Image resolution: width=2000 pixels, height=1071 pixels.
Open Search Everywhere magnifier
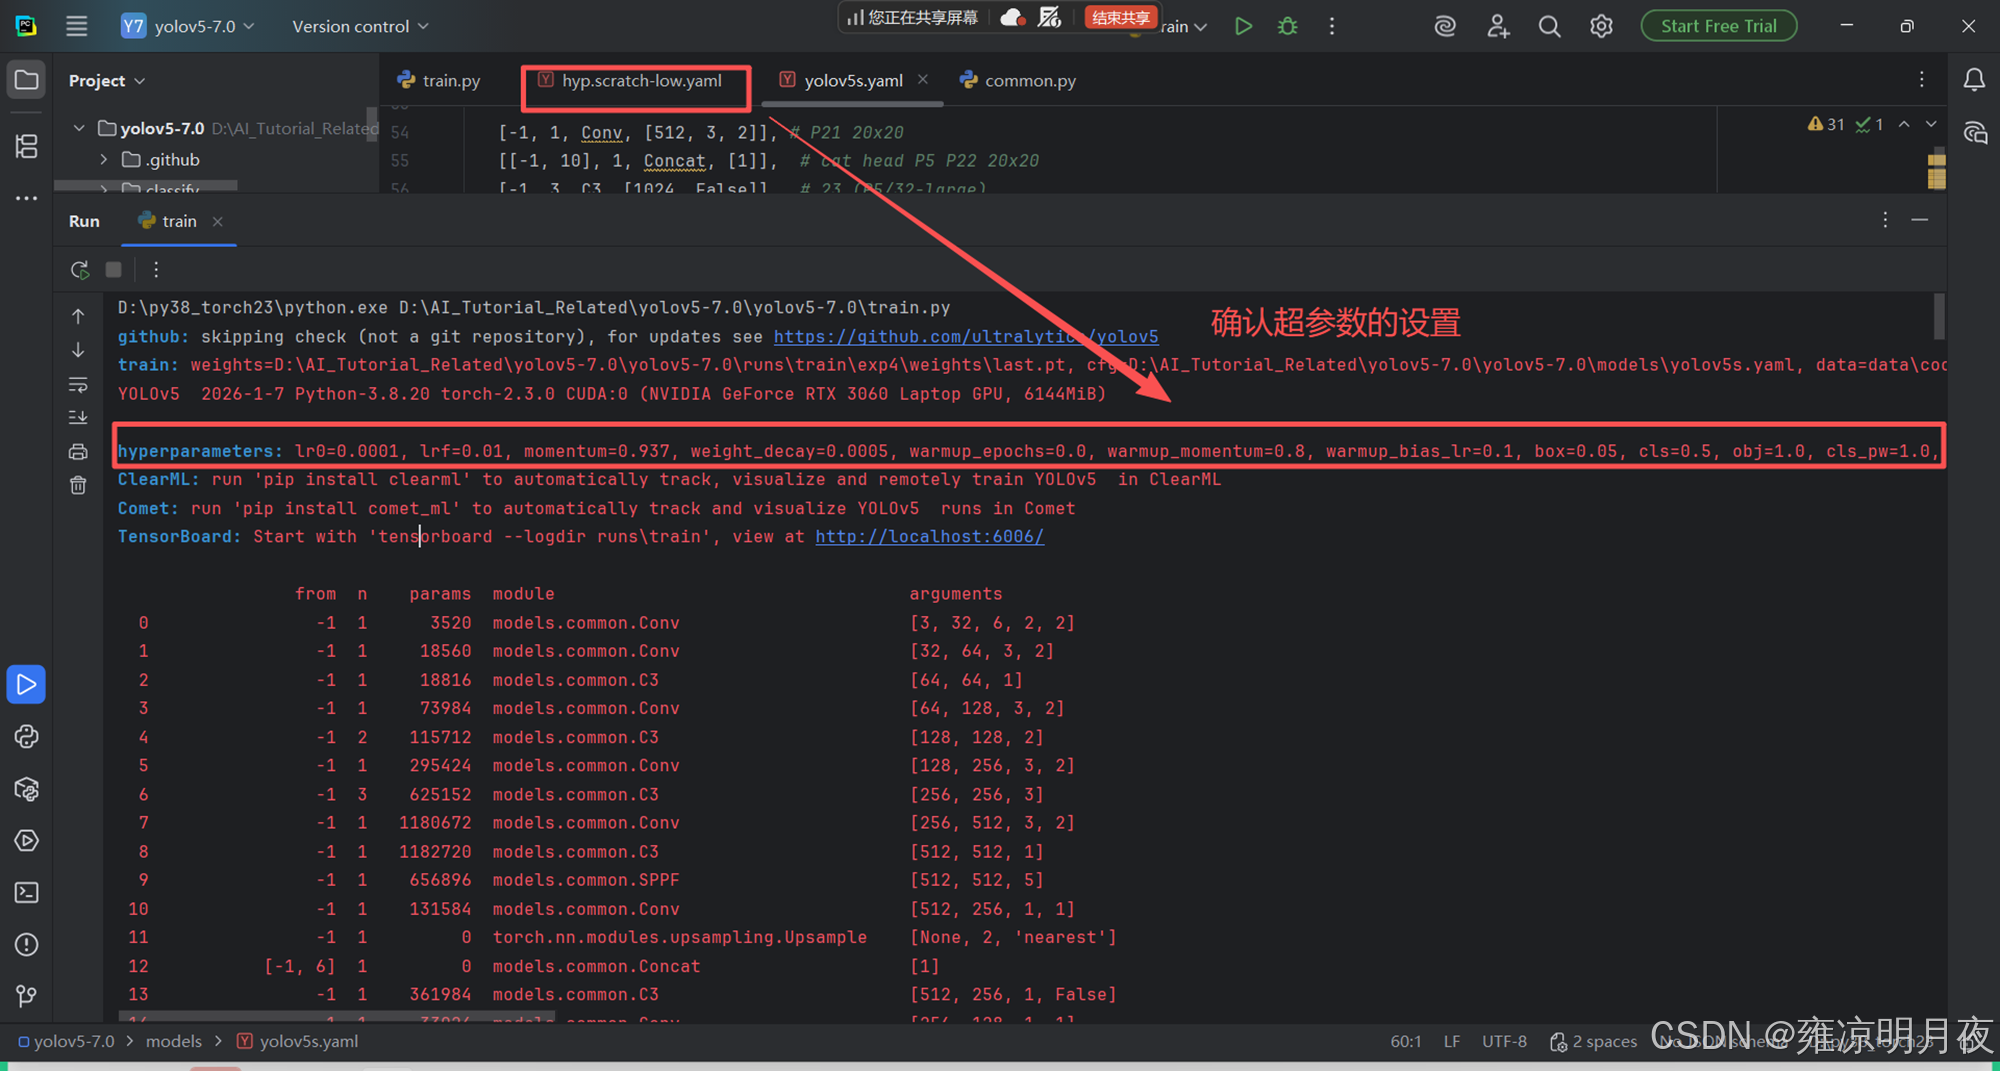point(1549,26)
